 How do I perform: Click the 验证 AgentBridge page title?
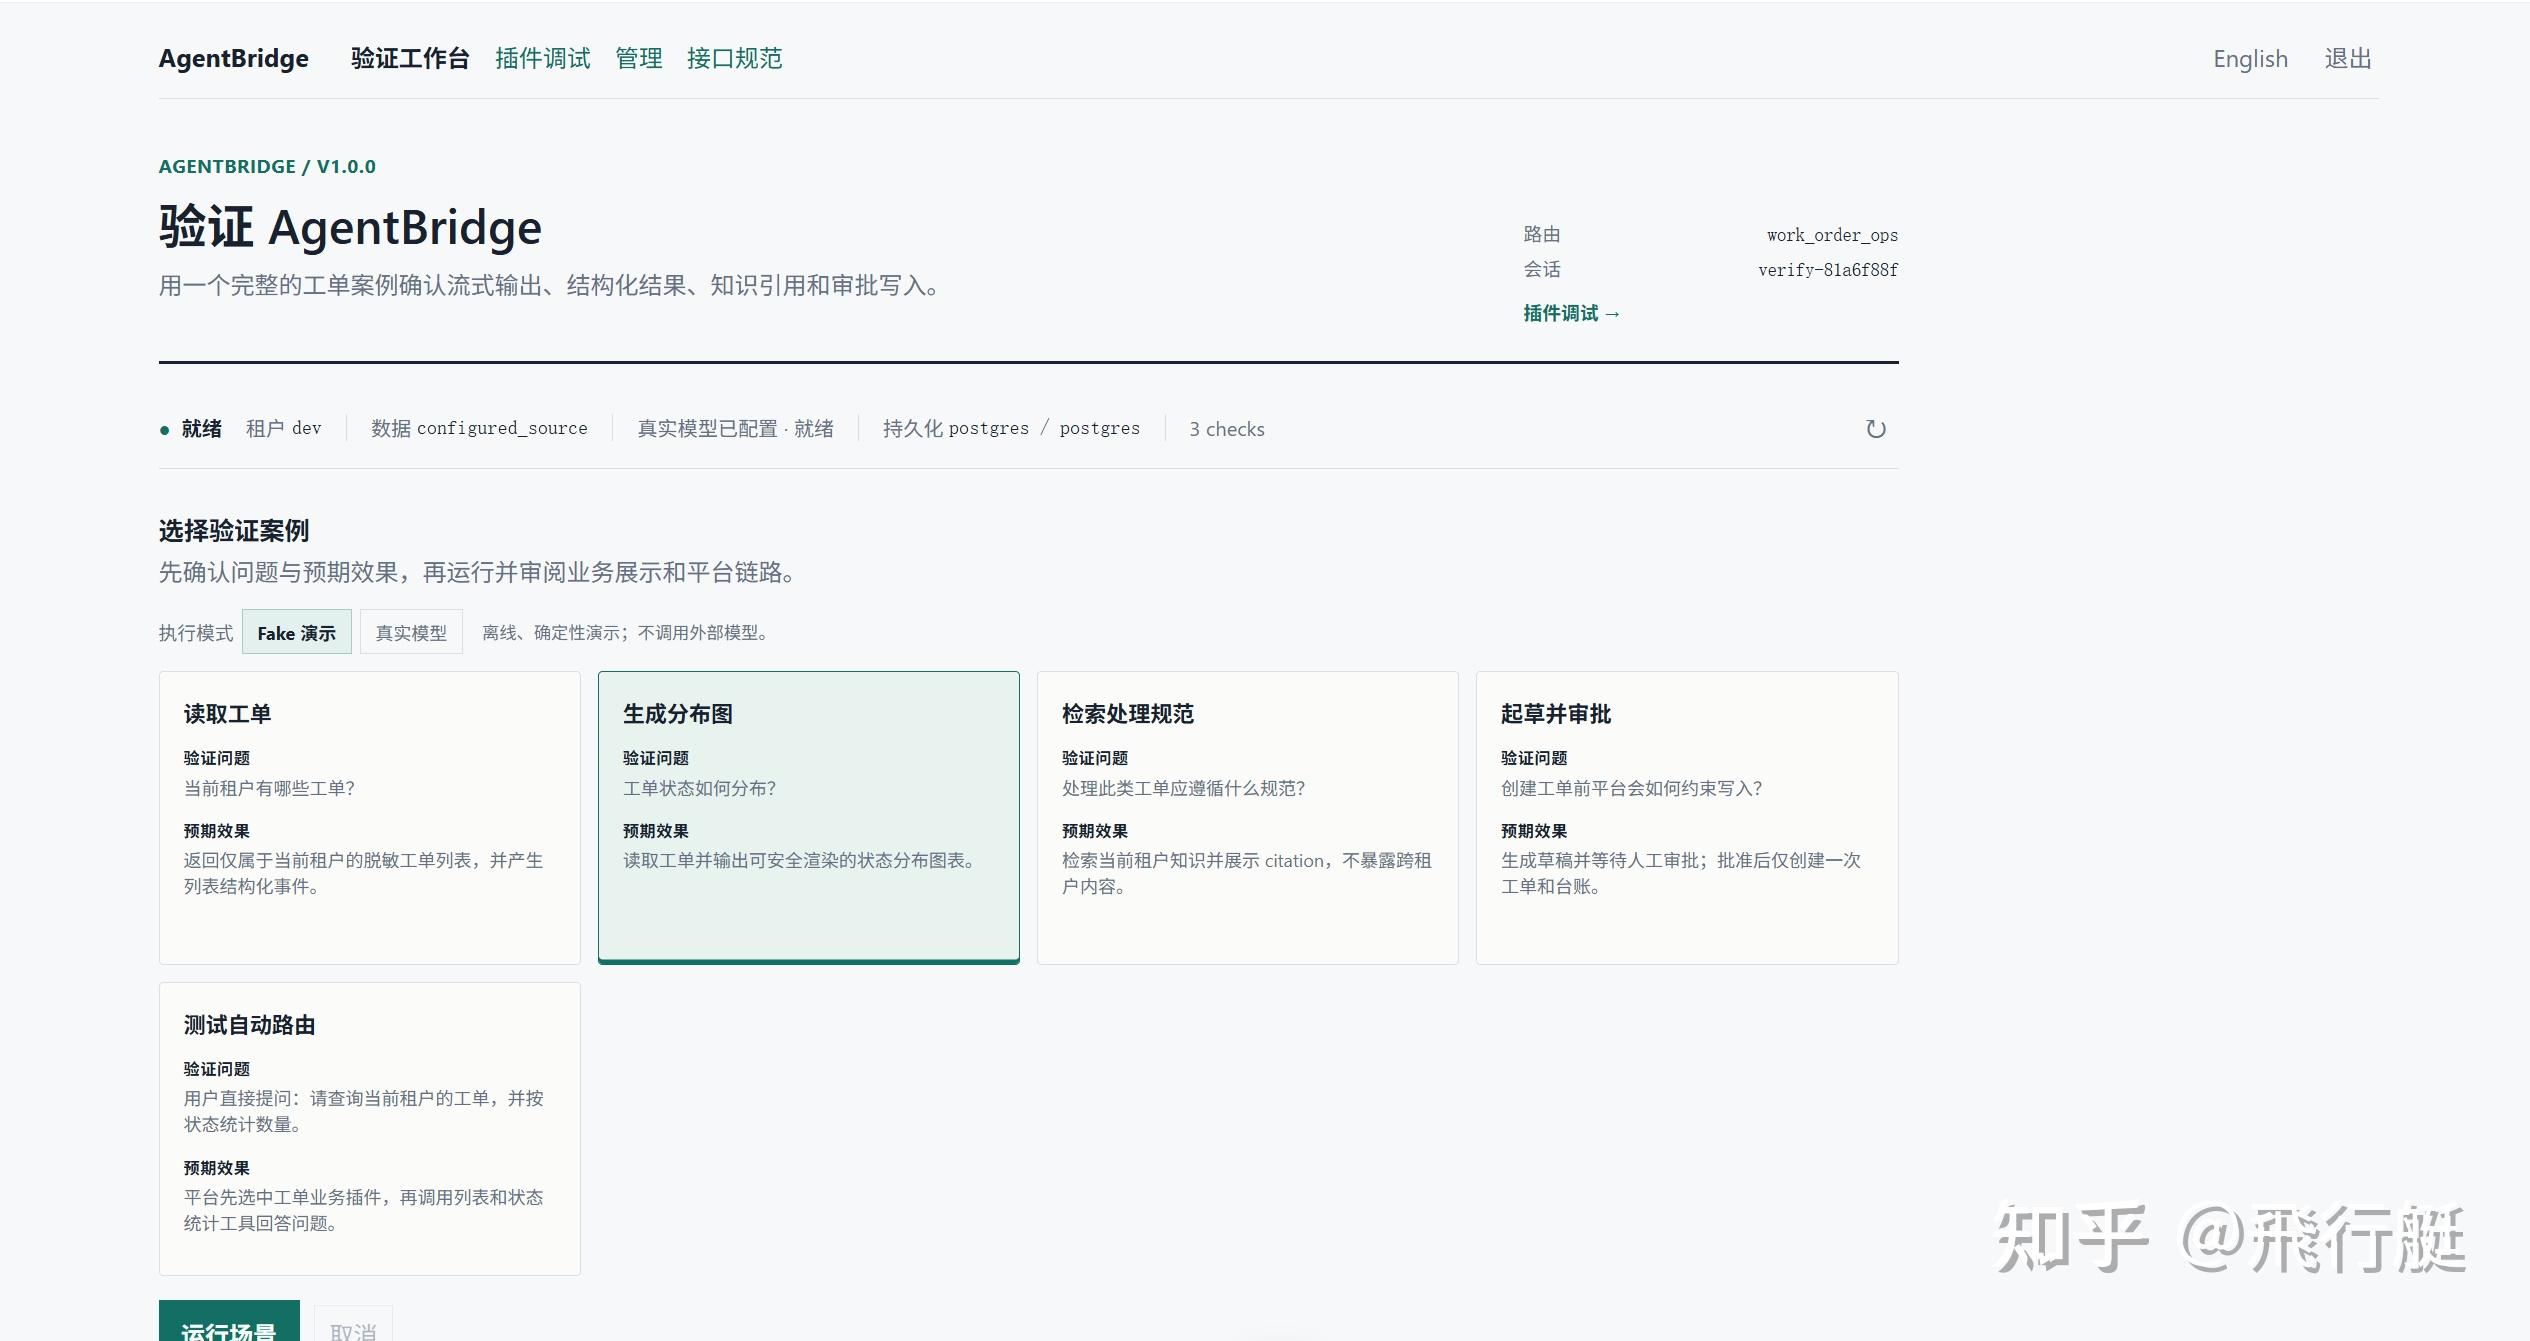(350, 227)
